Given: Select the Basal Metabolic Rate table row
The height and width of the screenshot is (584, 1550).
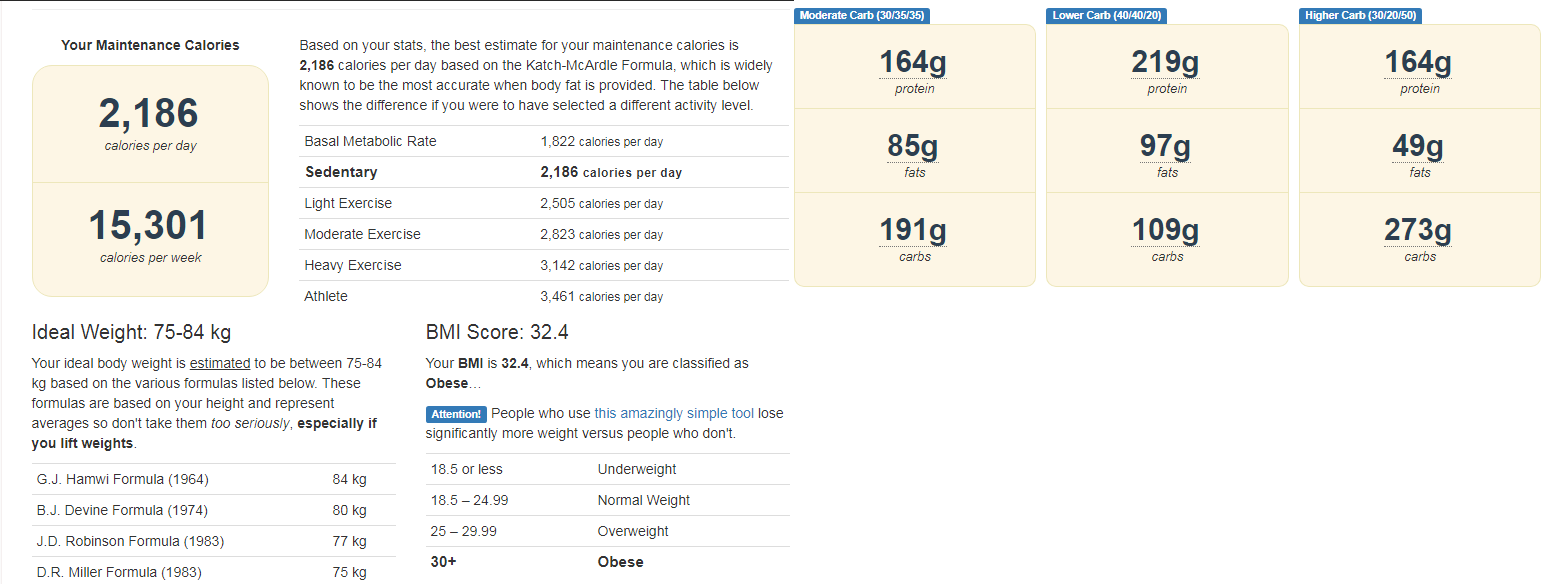Looking at the screenshot, I should (x=543, y=141).
